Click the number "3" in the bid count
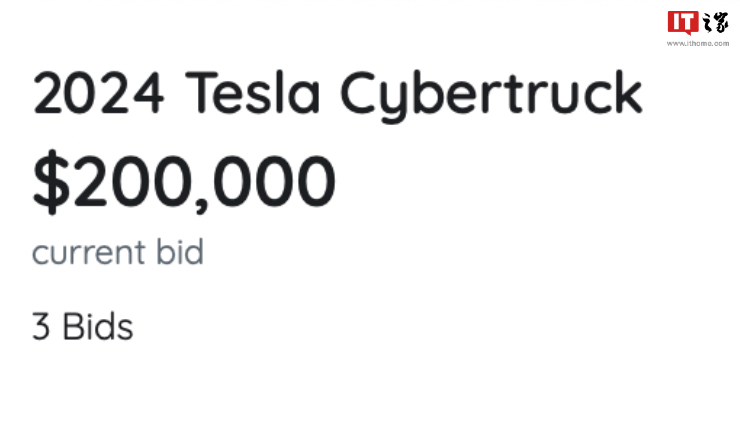Image resolution: width=740 pixels, height=440 pixels. pos(41,327)
